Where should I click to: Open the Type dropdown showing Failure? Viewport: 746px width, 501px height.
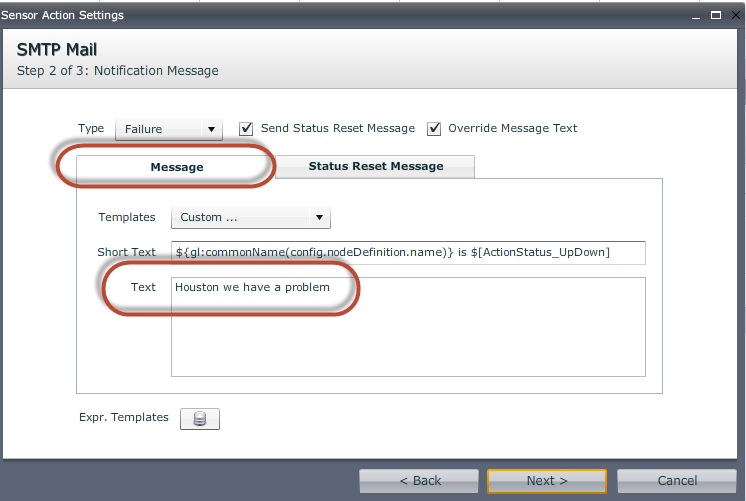(169, 129)
